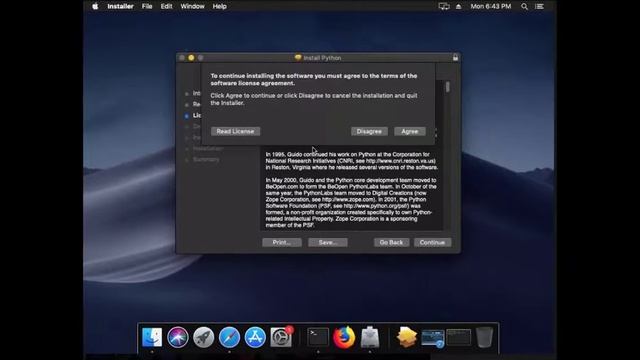Open the File menu
Screen dimensions: 640x360
[x=147, y=6]
